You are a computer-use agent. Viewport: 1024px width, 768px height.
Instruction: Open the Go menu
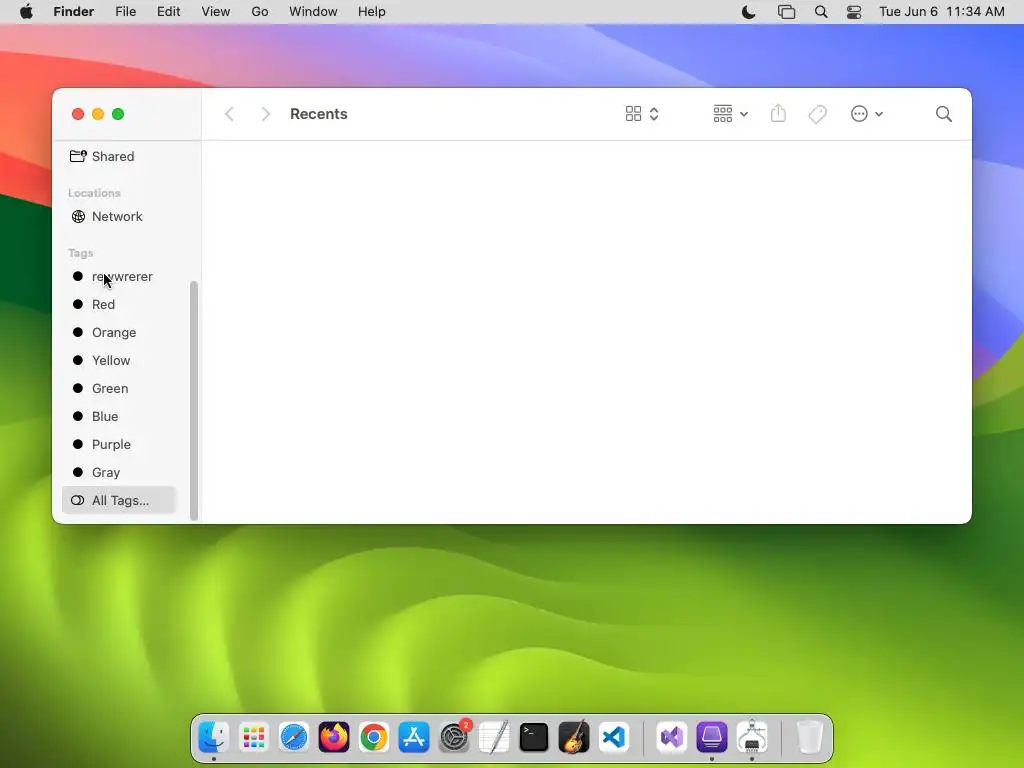(260, 12)
